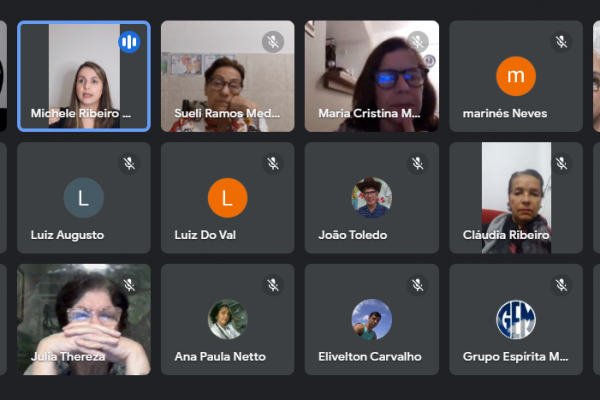This screenshot has width=600, height=400.
Task: Click Elivelton Carvalho's muted microphone icon
Action: (x=417, y=285)
